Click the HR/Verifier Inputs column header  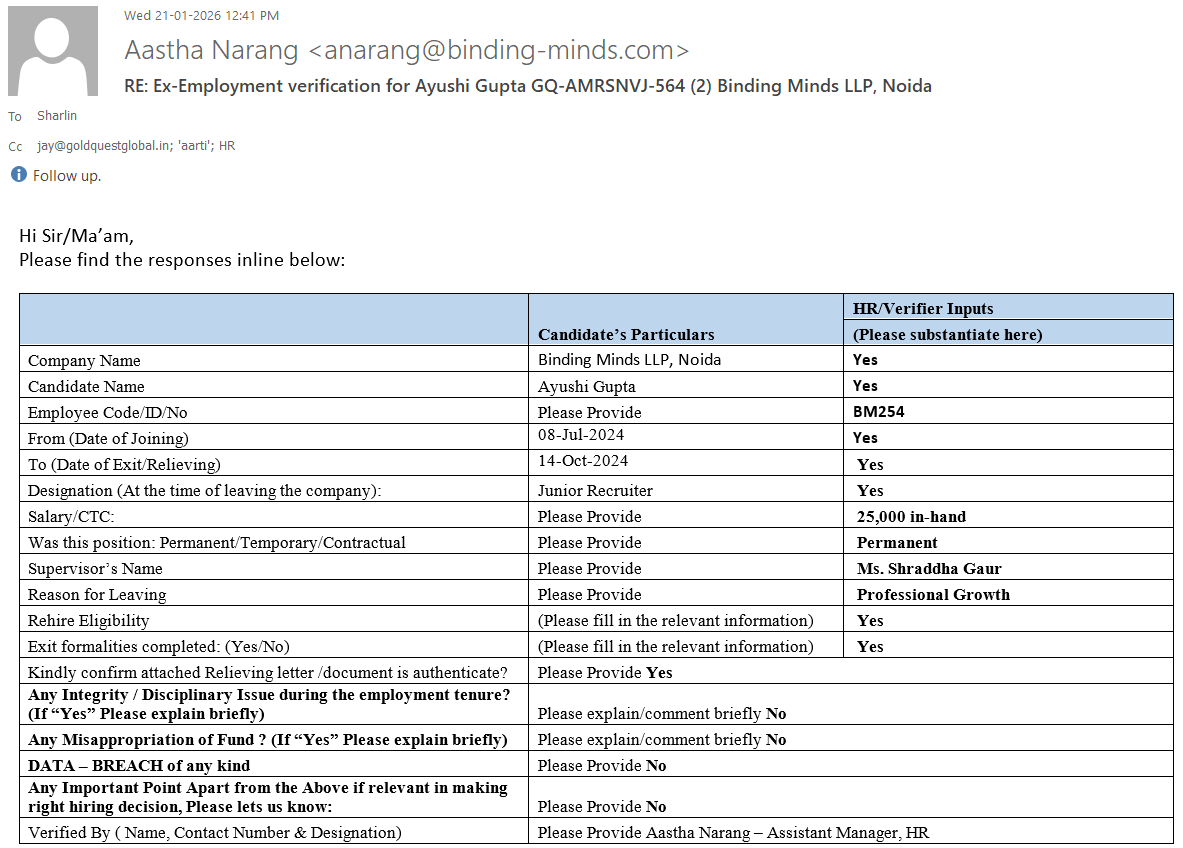coord(923,309)
